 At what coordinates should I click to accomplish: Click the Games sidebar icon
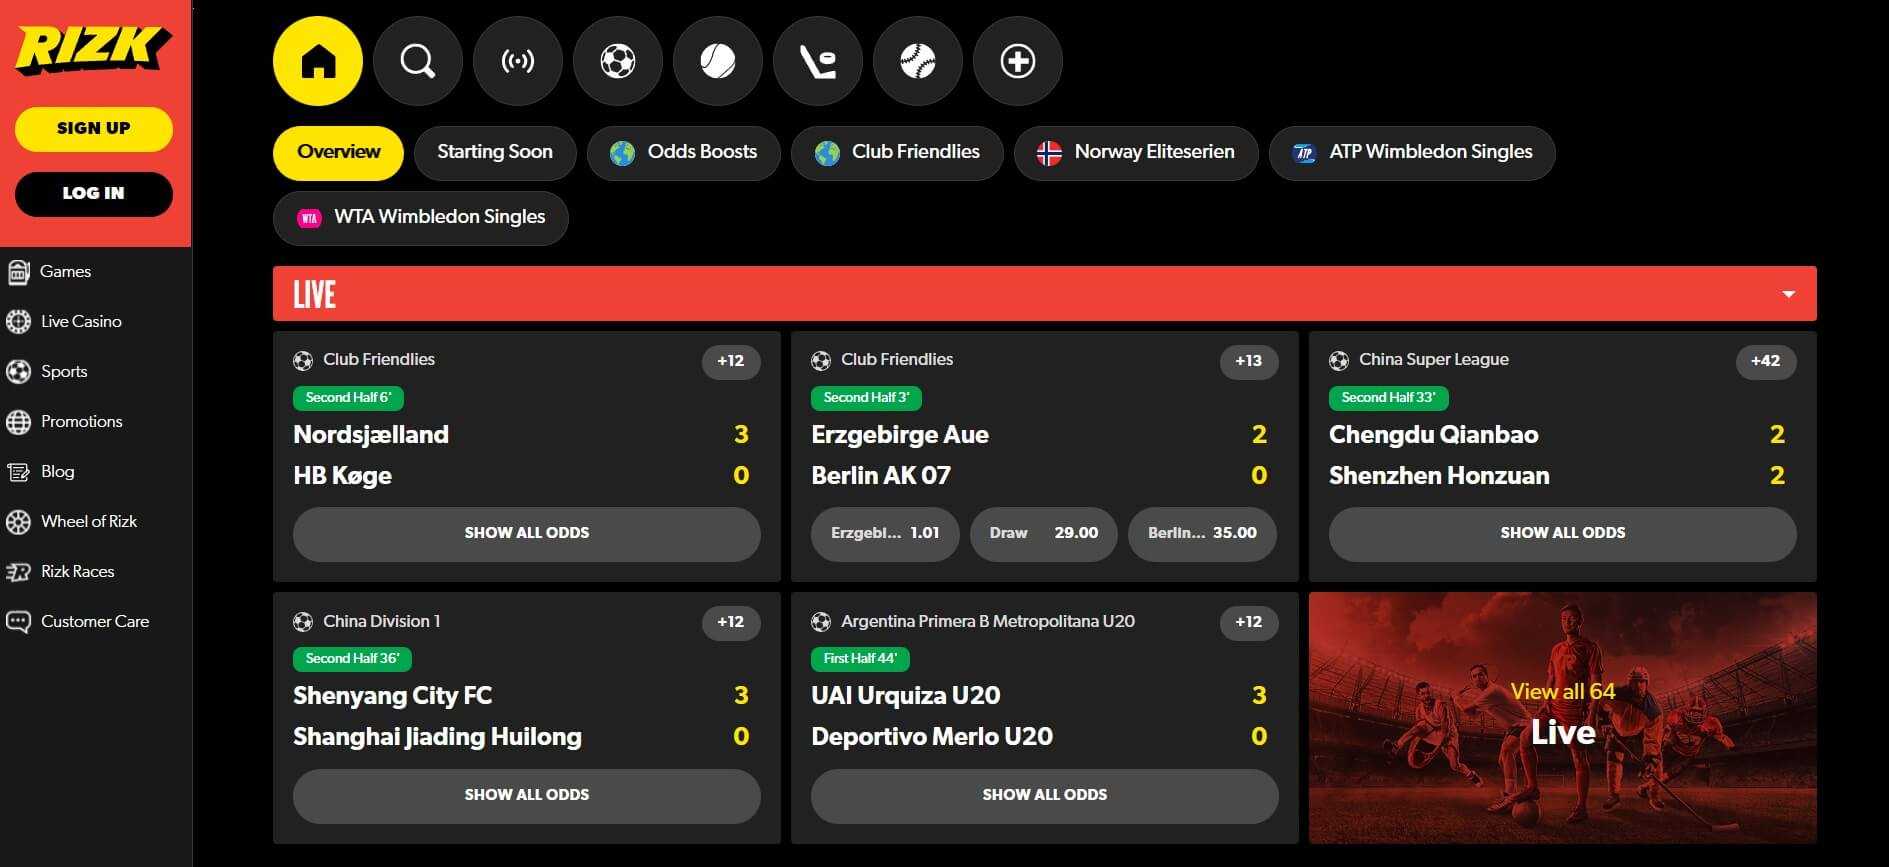pyautogui.click(x=18, y=271)
